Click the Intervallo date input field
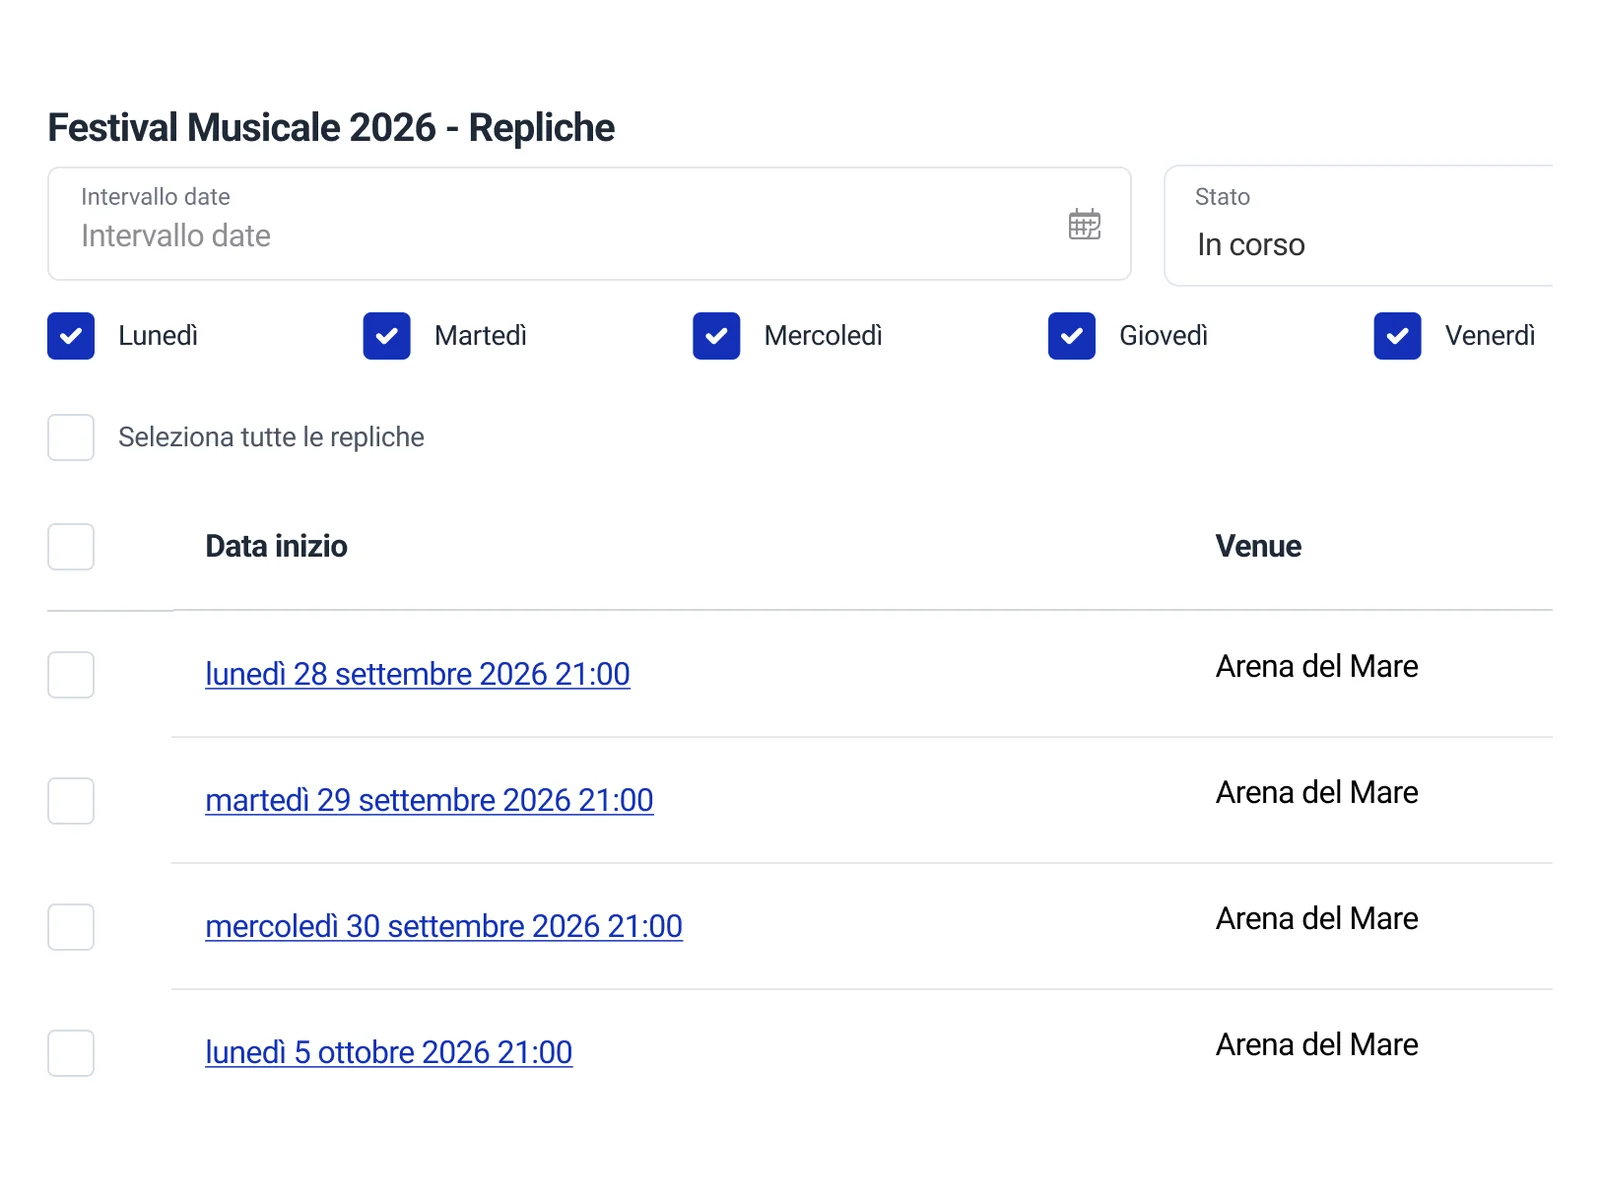 click(589, 224)
